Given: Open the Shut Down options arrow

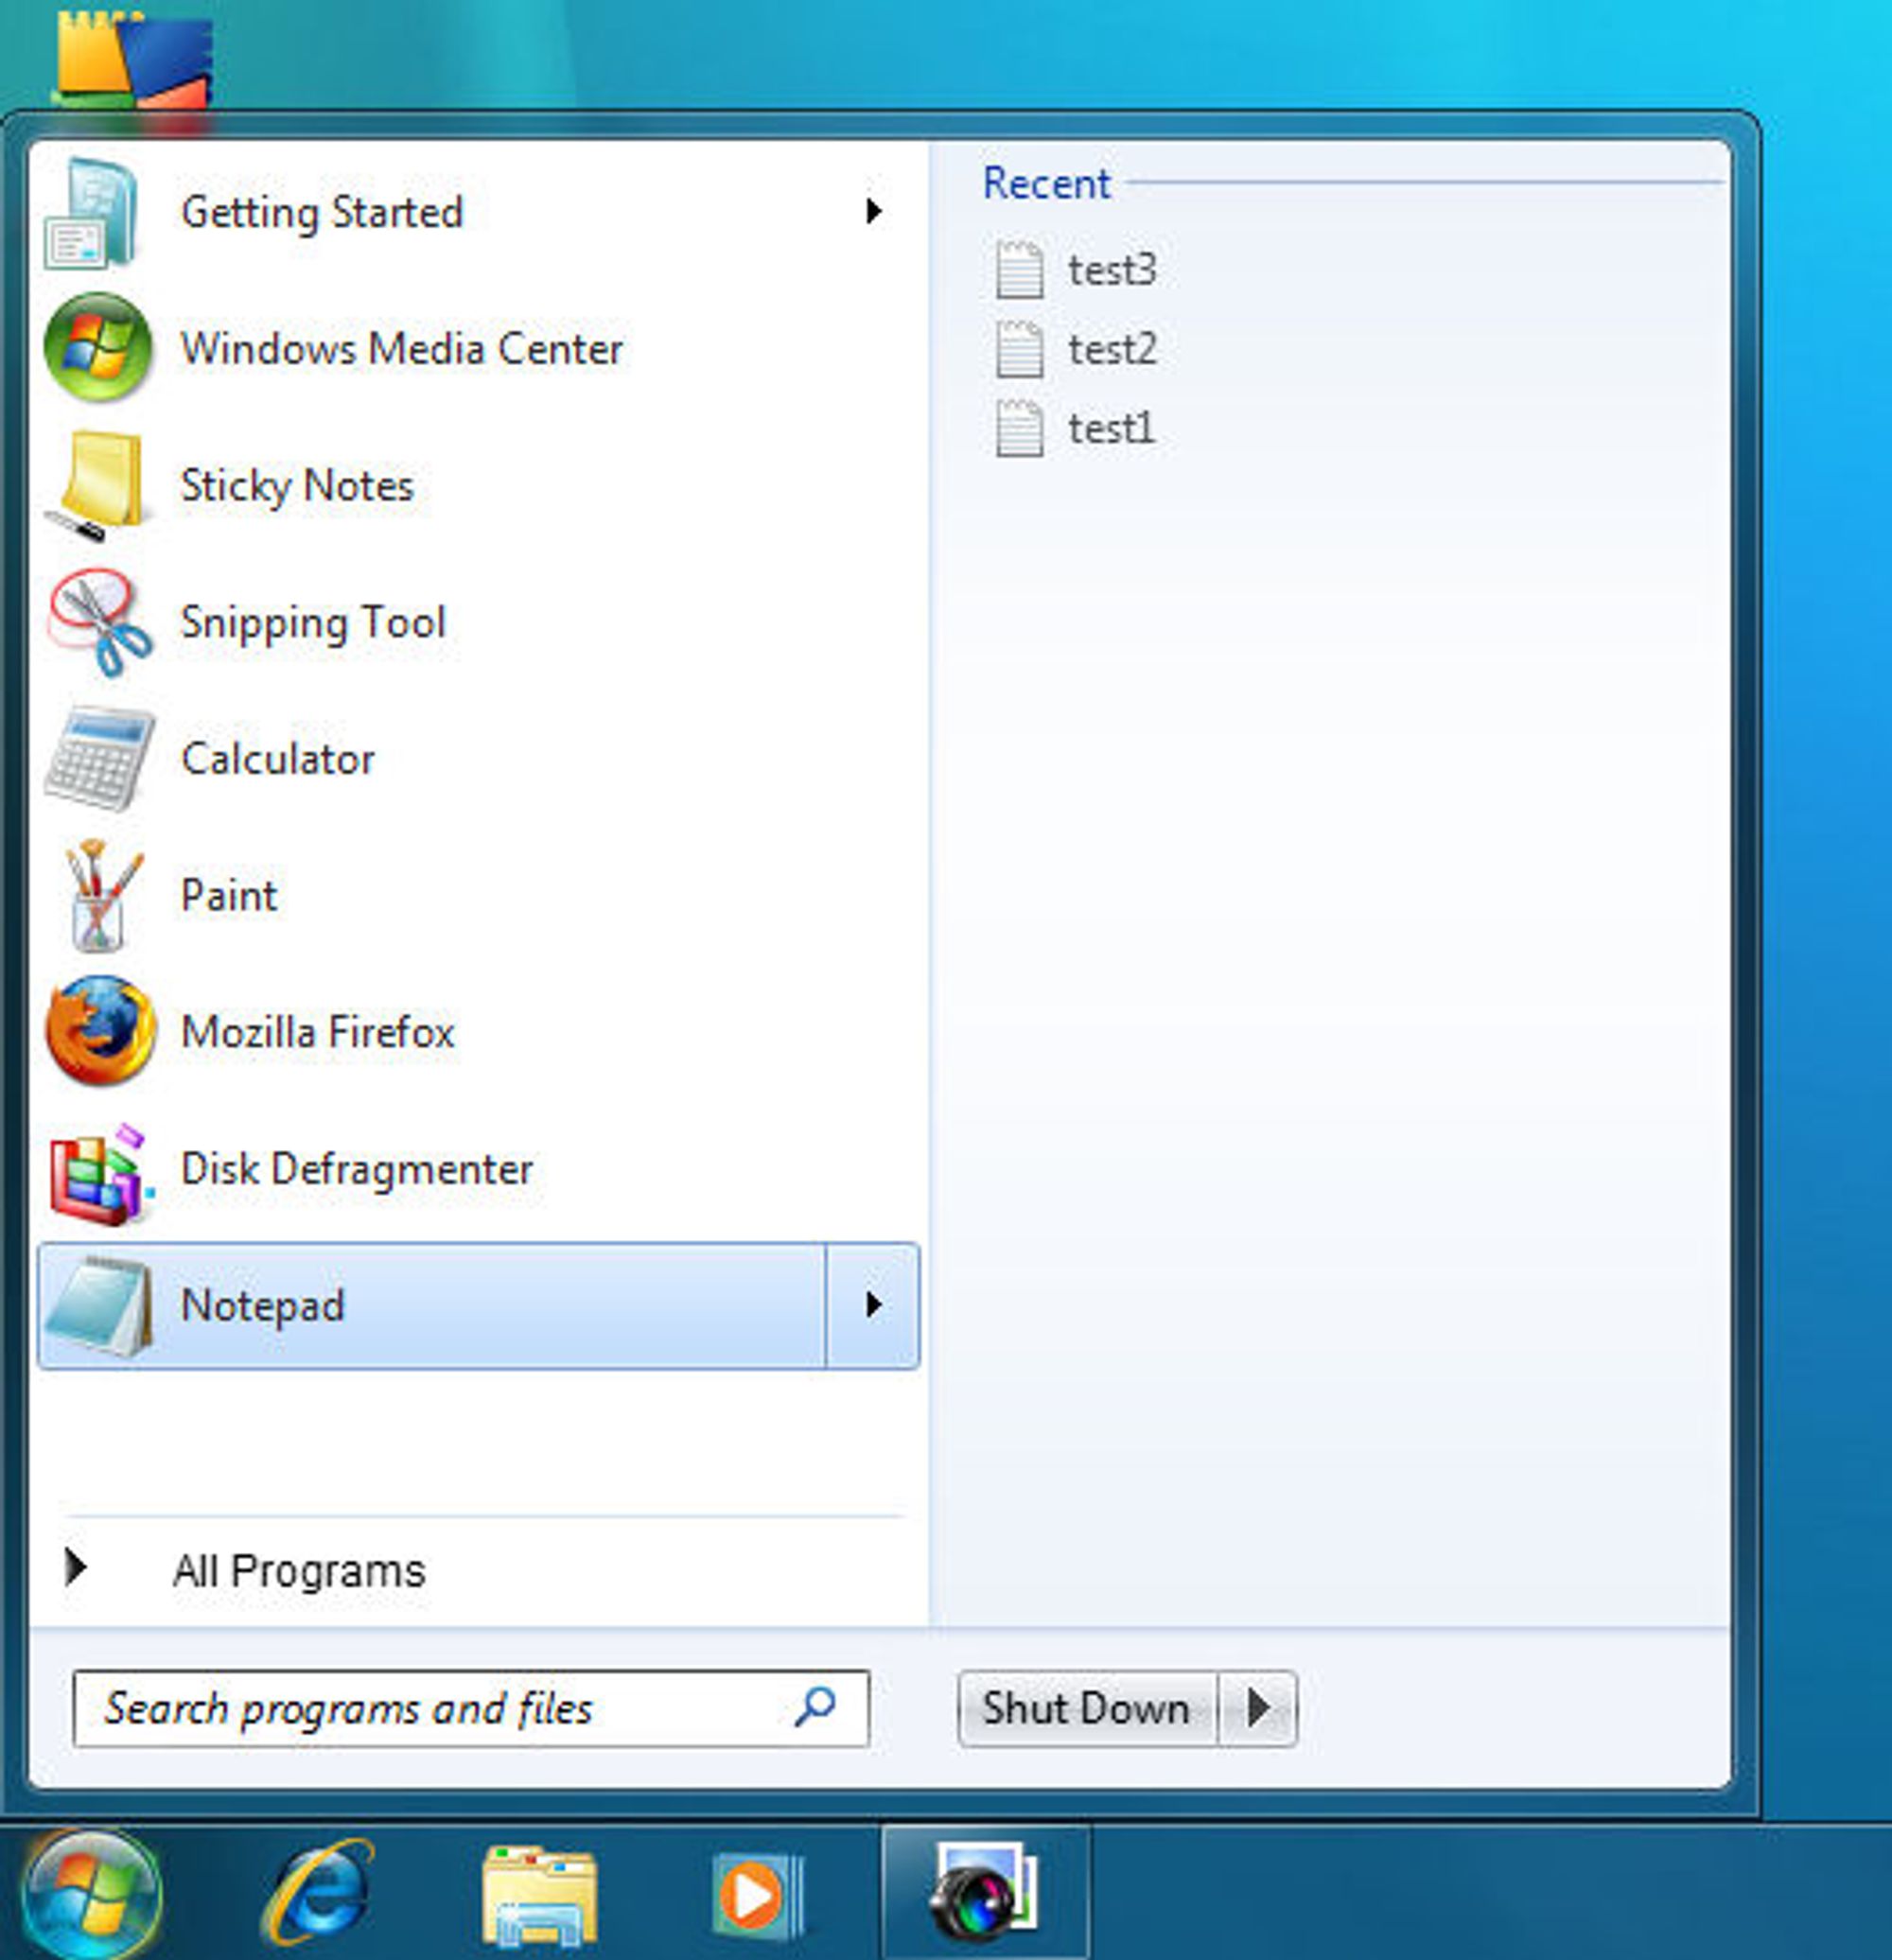Looking at the screenshot, I should (1258, 1708).
